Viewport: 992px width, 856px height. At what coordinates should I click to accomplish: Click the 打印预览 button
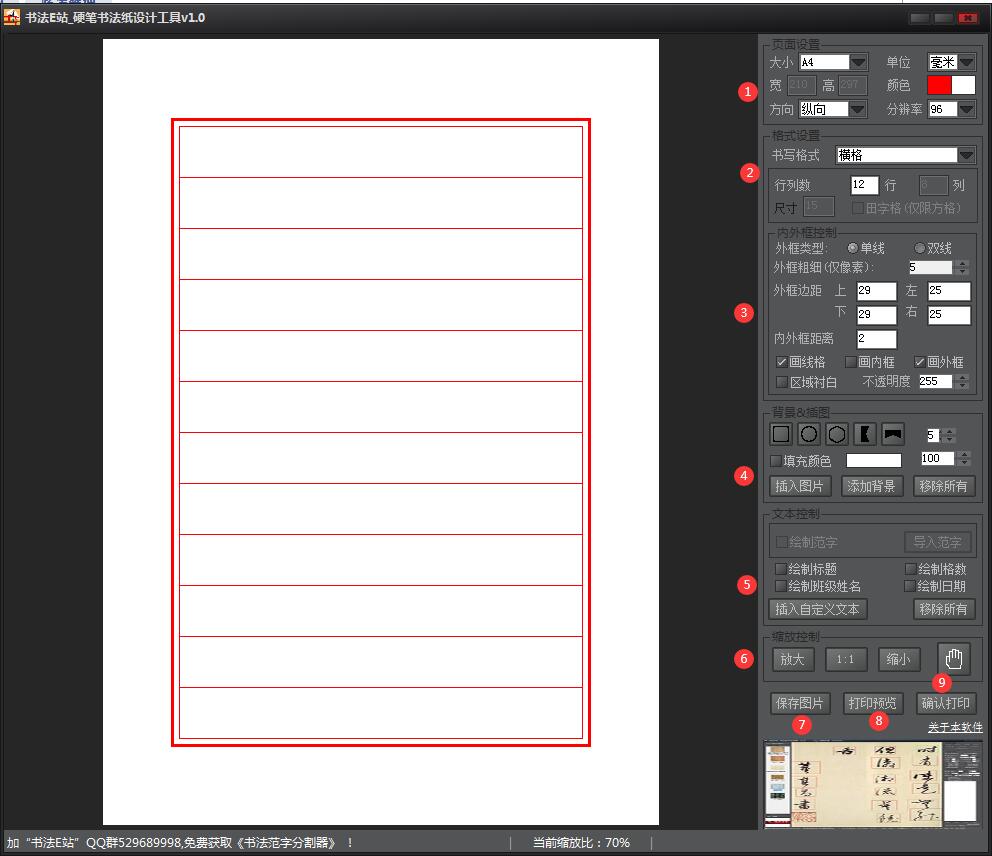click(x=872, y=703)
